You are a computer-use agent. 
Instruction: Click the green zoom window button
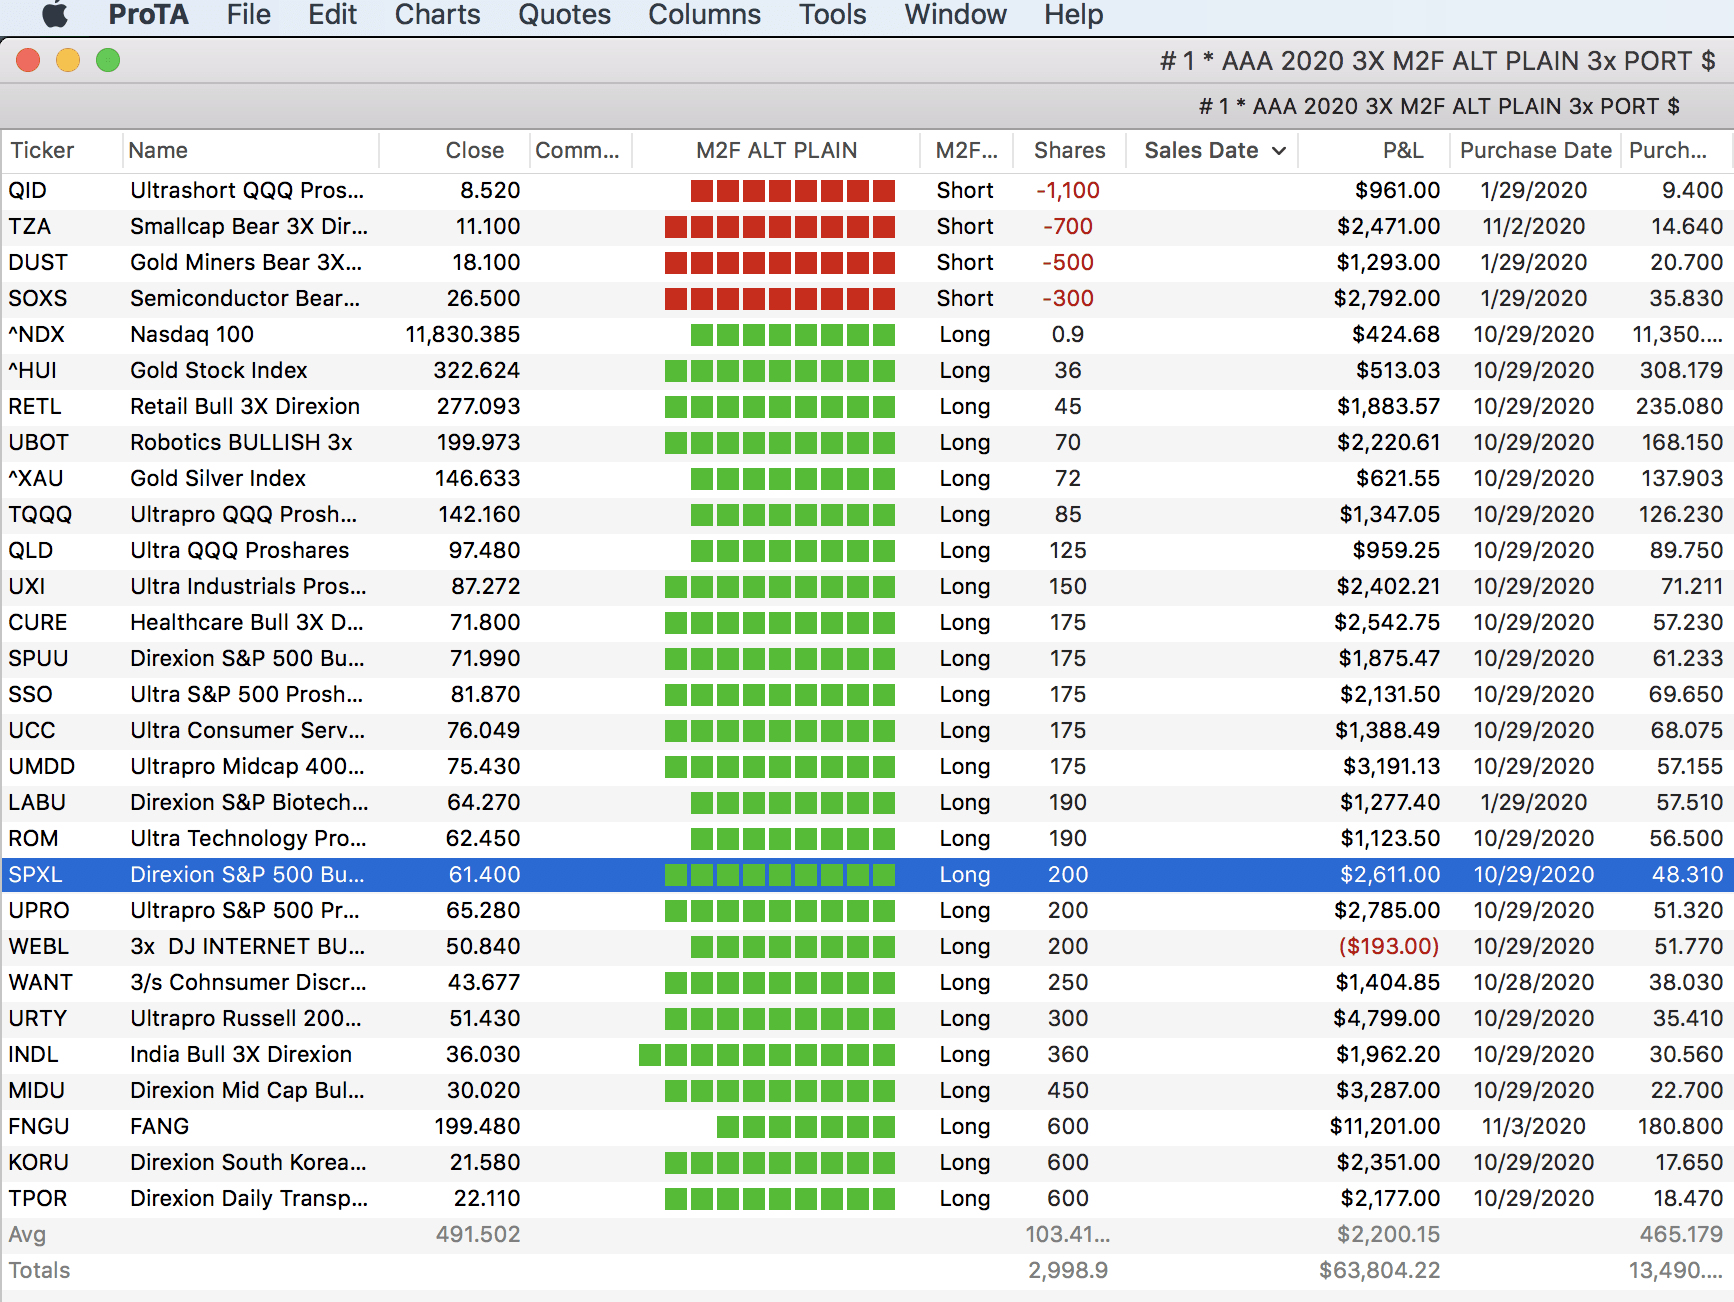(x=108, y=61)
